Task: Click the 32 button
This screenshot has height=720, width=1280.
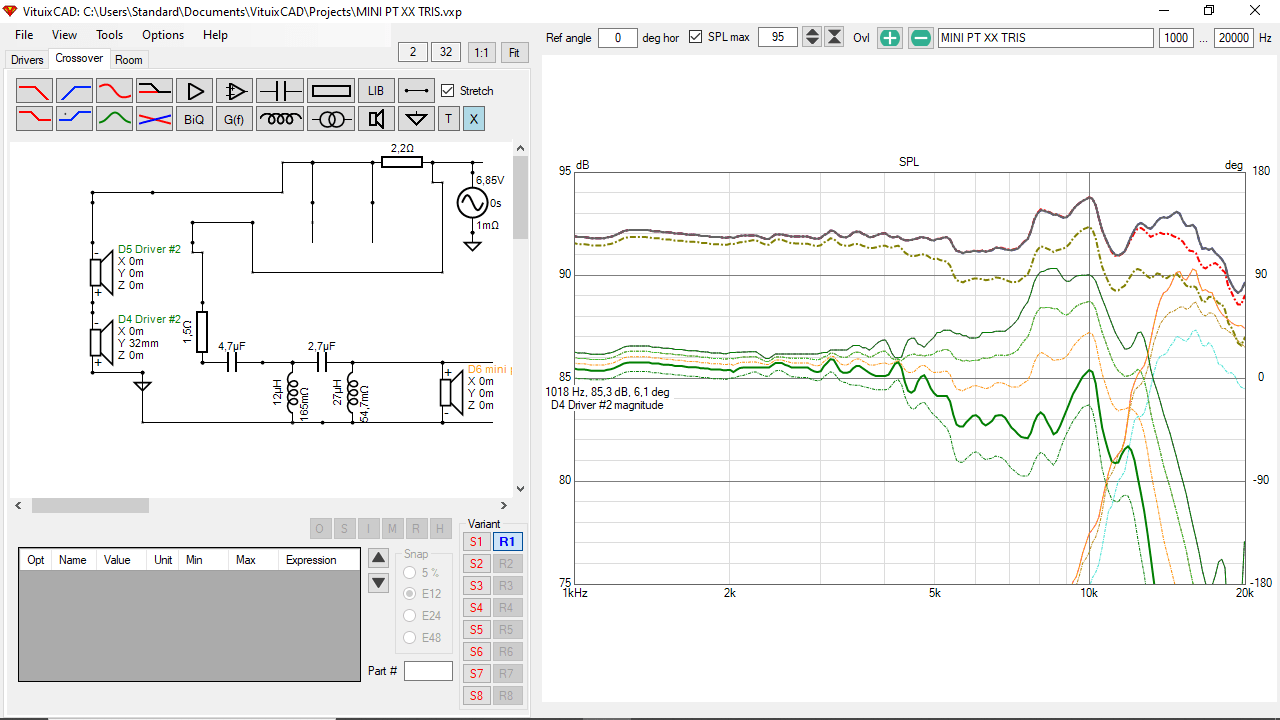Action: [445, 52]
